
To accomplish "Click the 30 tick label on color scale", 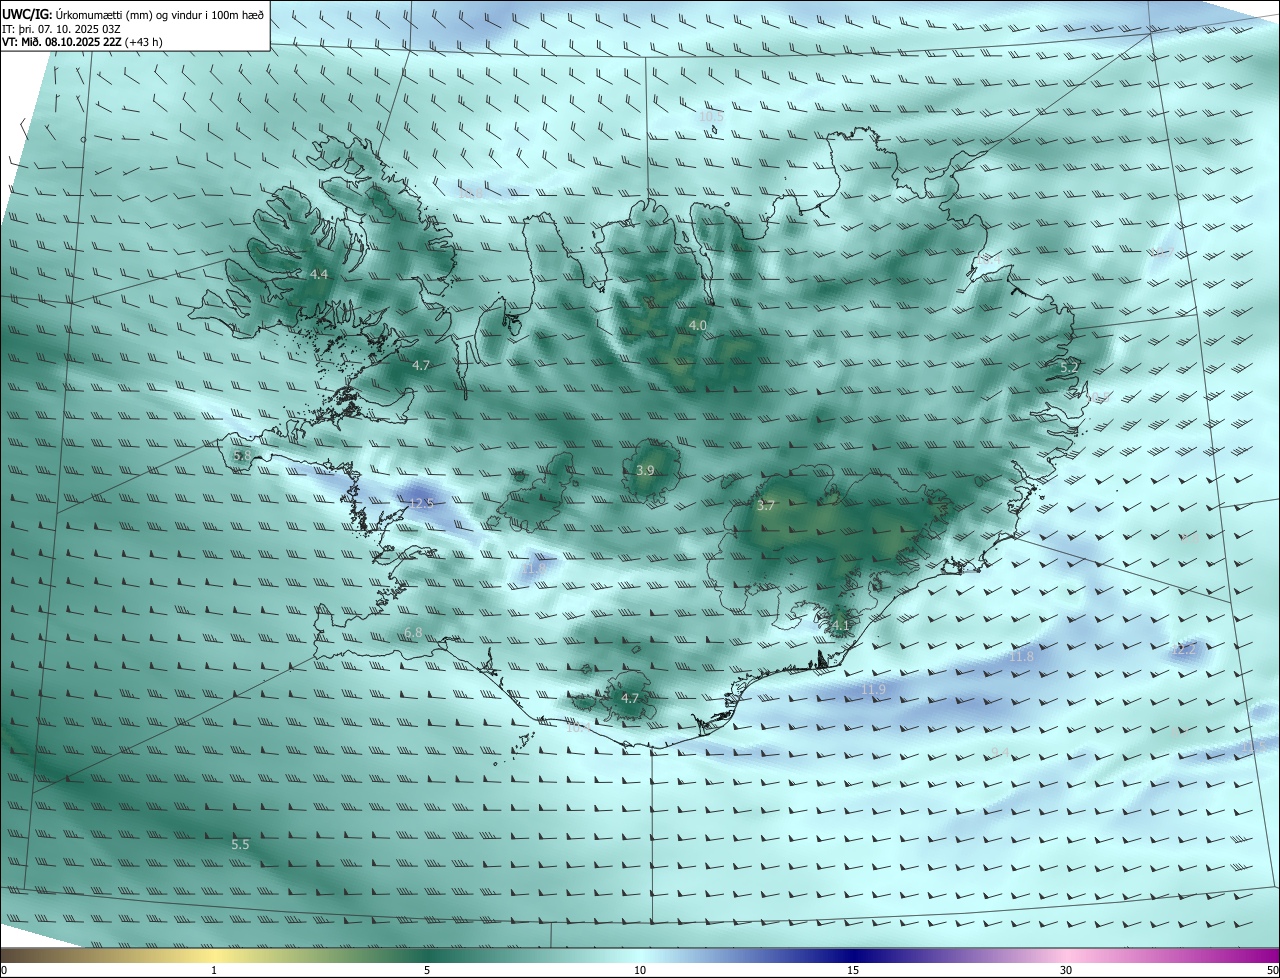I will [1066, 970].
